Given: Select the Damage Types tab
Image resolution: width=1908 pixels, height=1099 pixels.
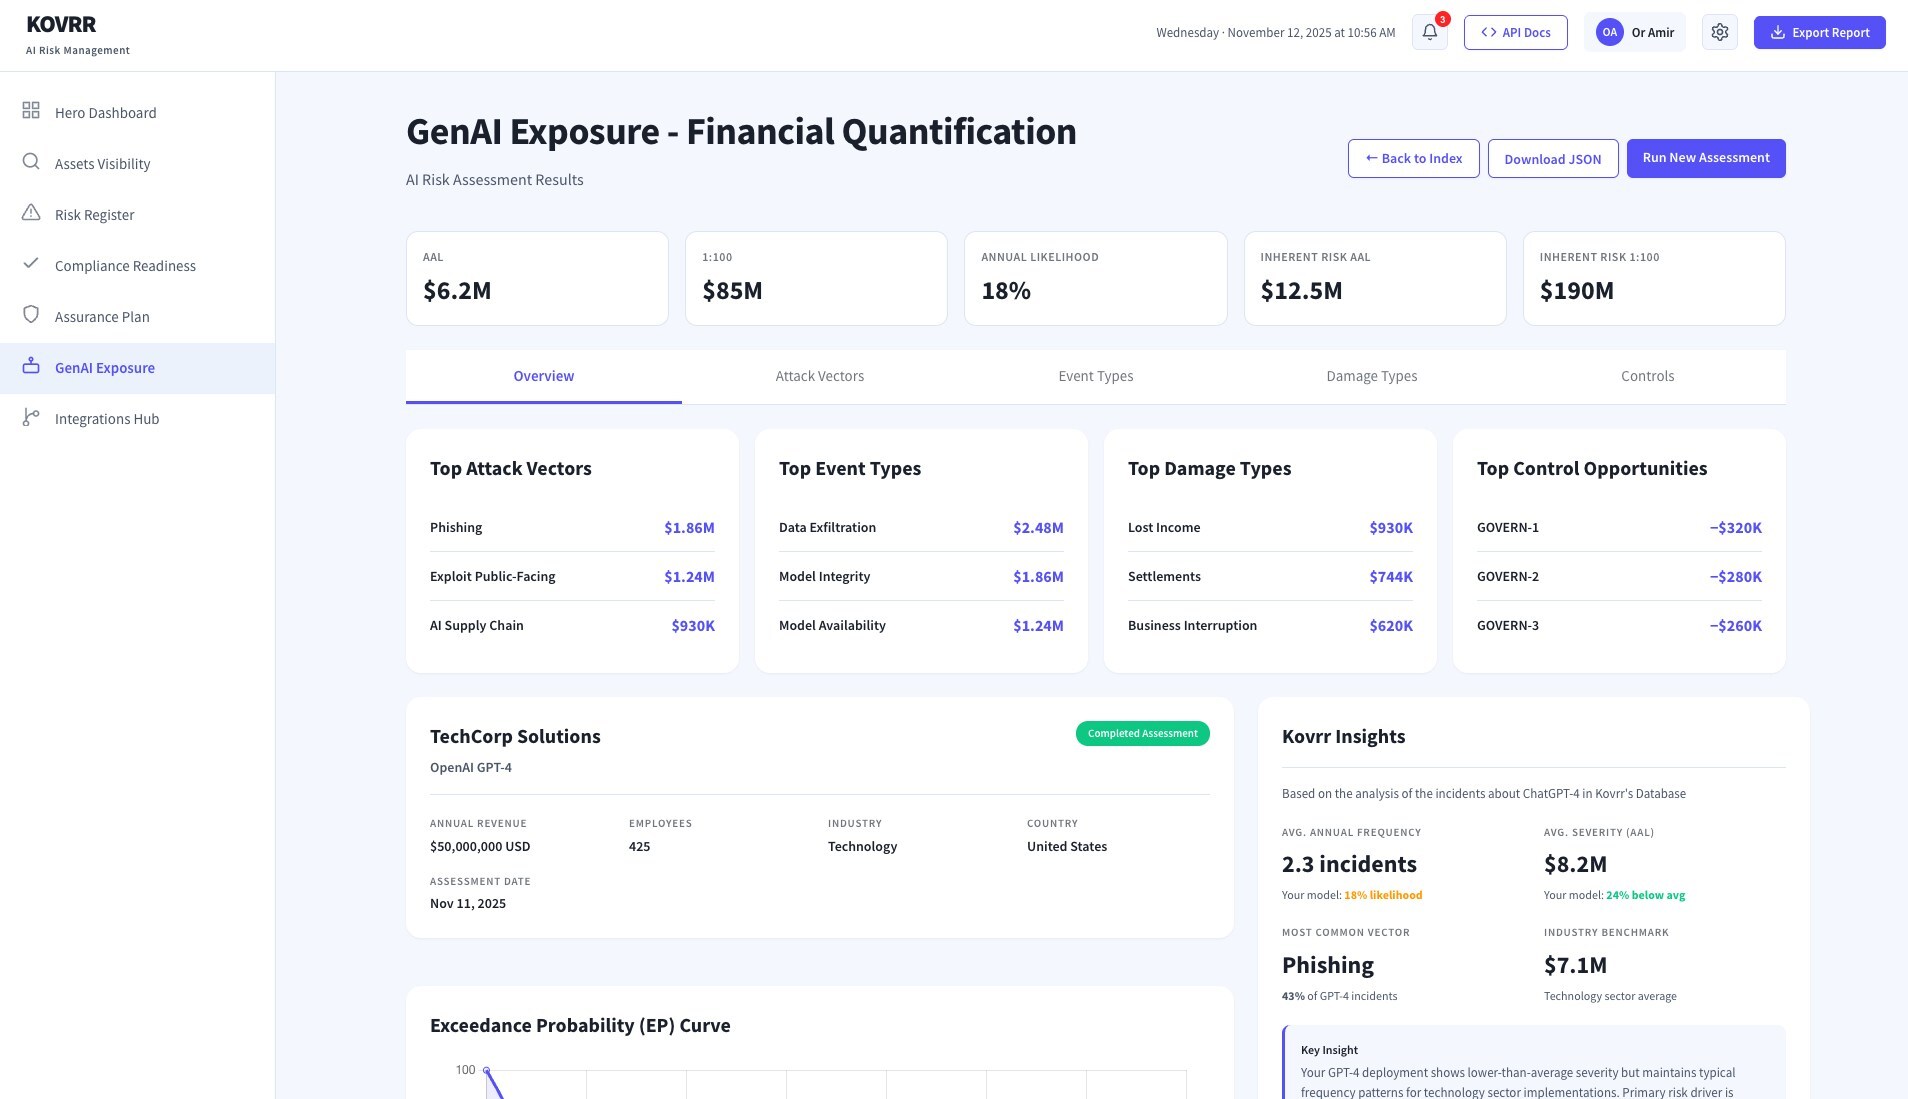Looking at the screenshot, I should (x=1371, y=376).
